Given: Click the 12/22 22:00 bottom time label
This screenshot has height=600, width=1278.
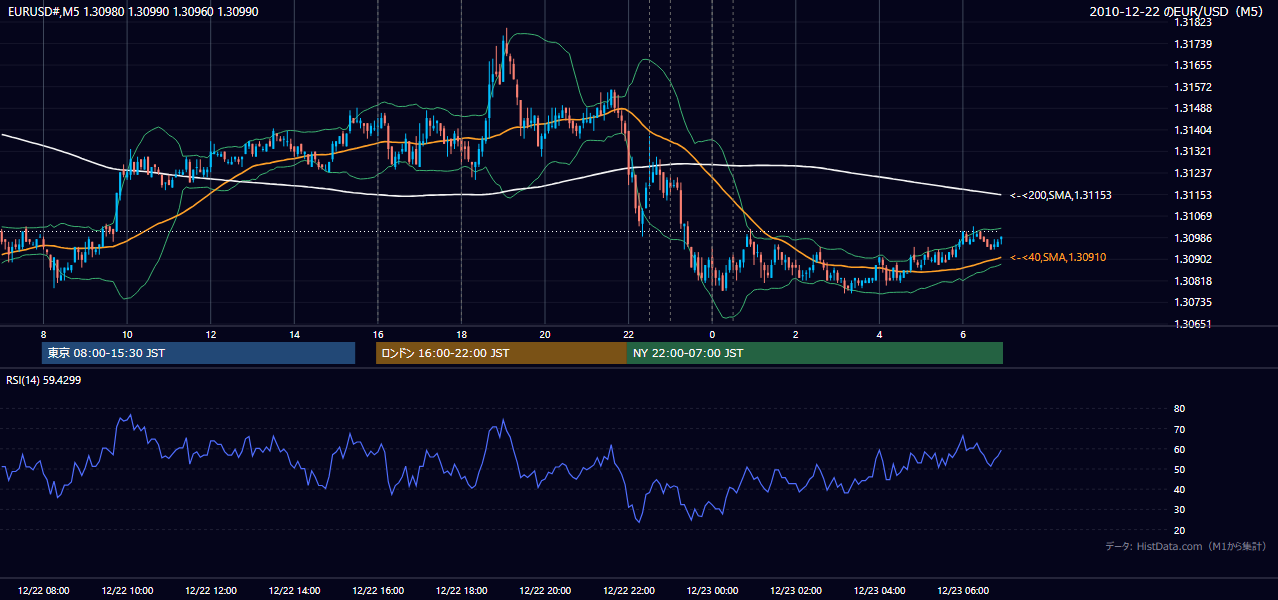Looking at the screenshot, I should click(x=628, y=591).
